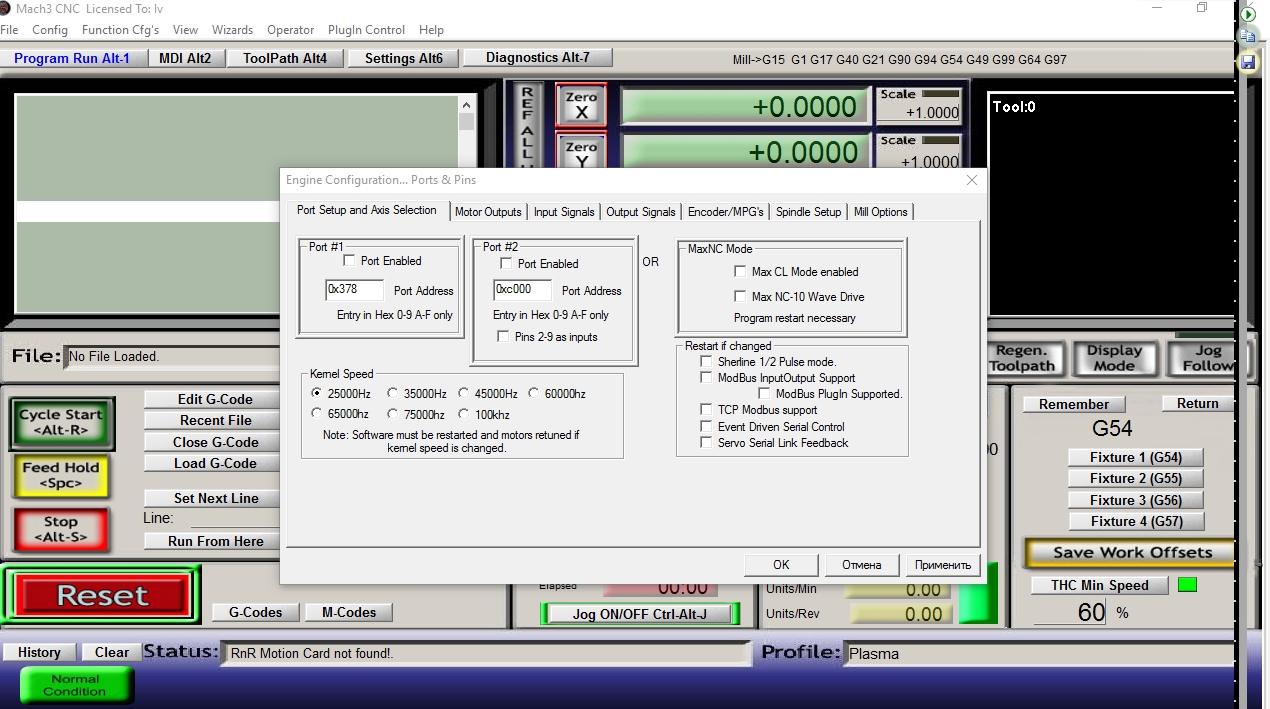
Task: Select 75000hz kernel speed
Action: [393, 413]
